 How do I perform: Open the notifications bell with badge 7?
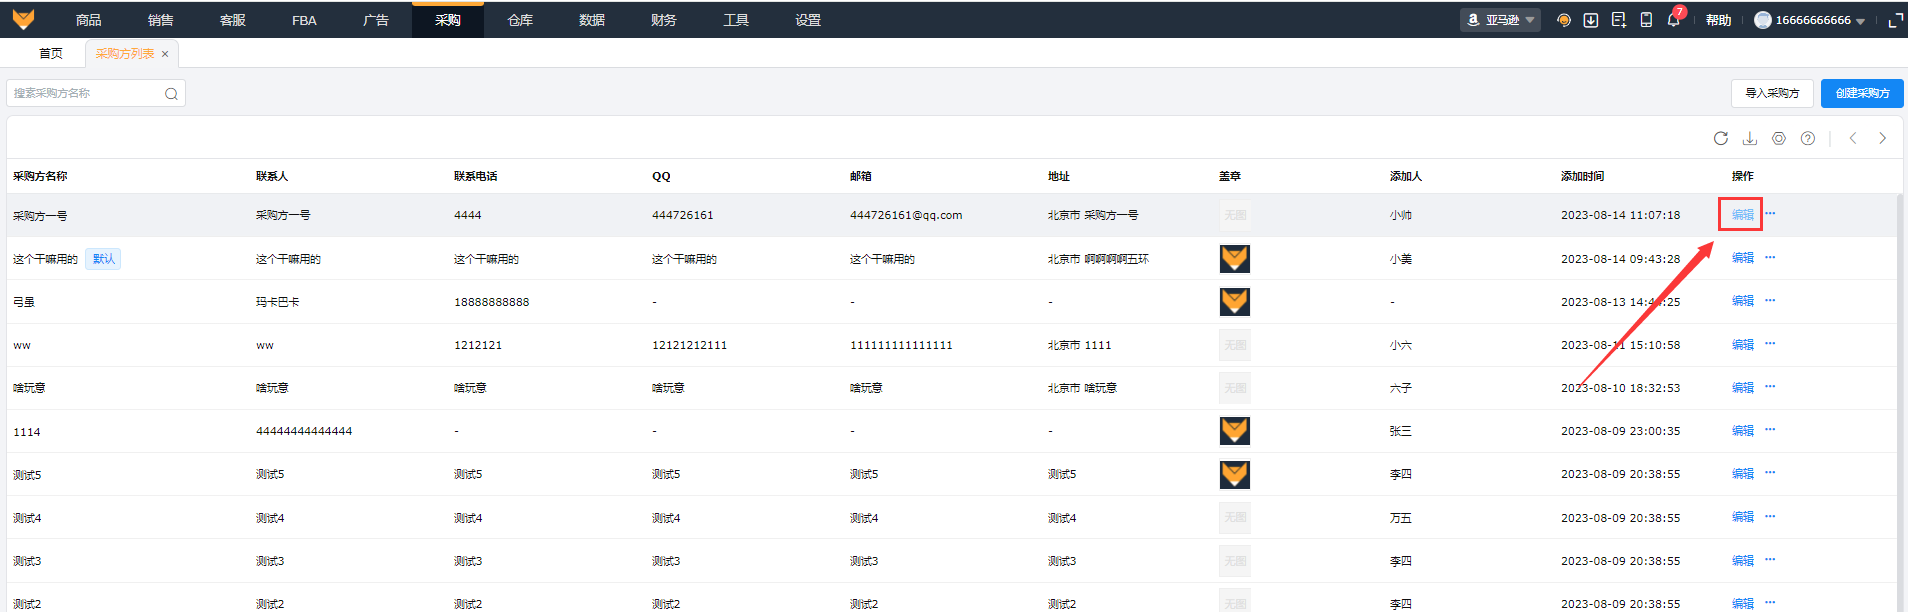tap(1673, 20)
